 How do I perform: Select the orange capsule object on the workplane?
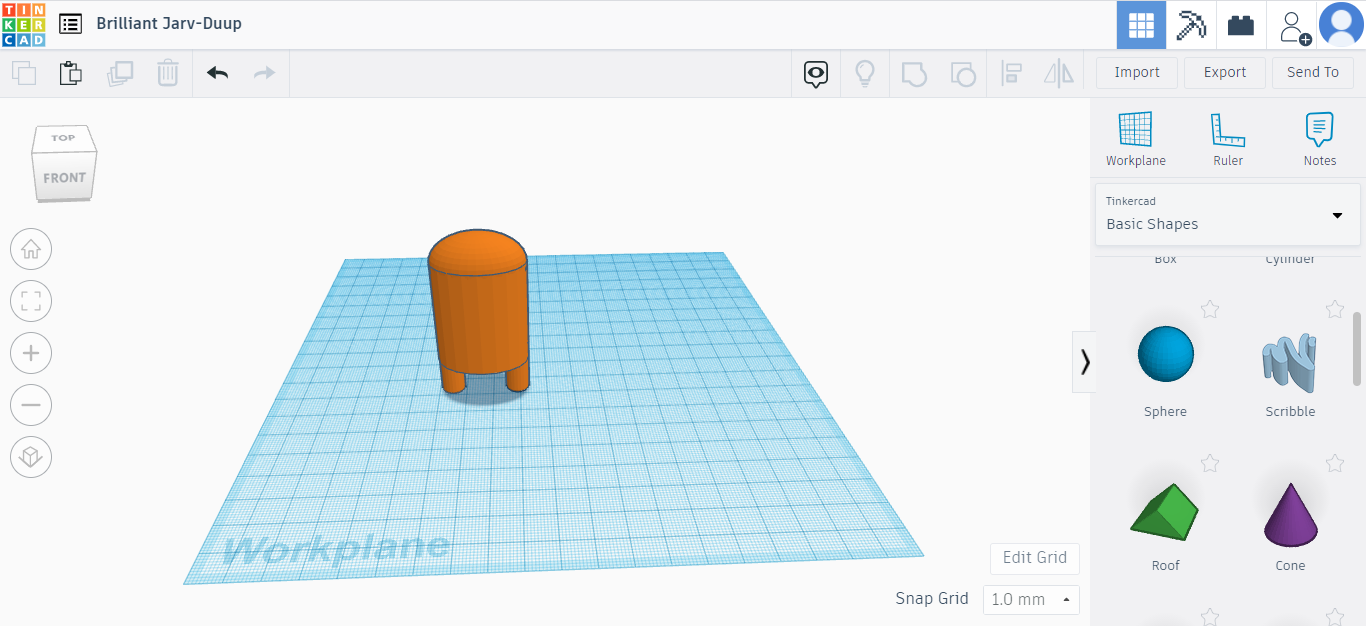pyautogui.click(x=479, y=310)
